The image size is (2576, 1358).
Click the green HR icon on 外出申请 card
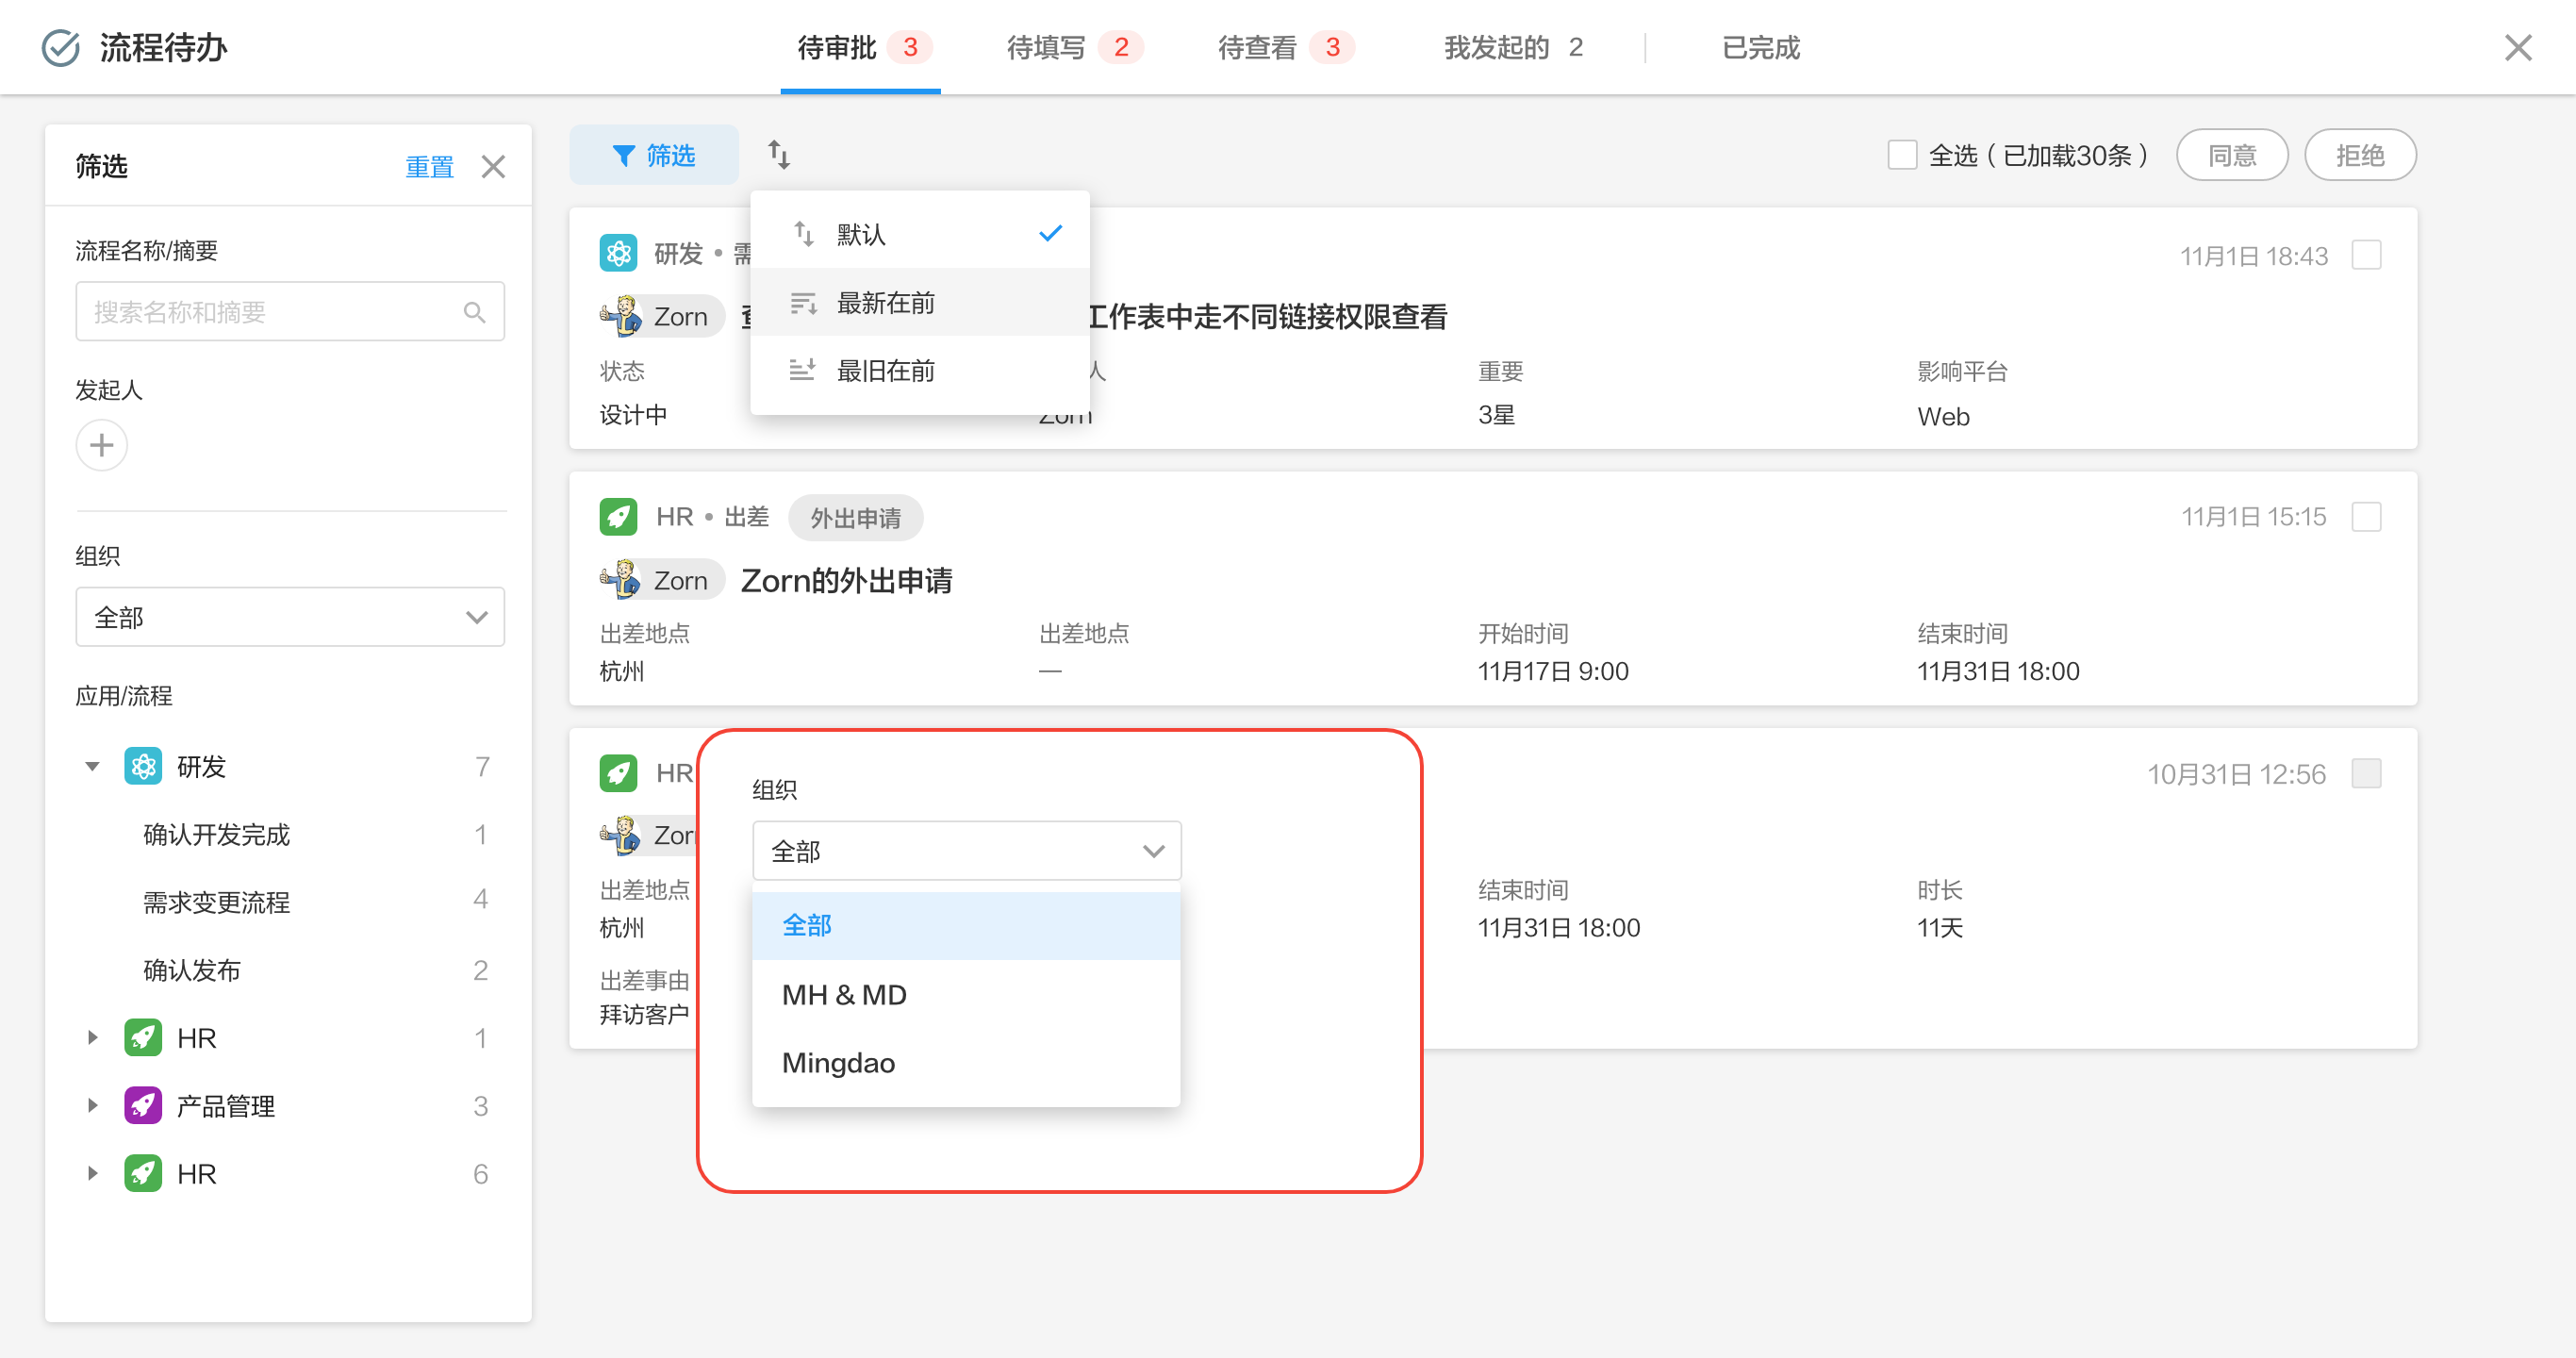[618, 517]
